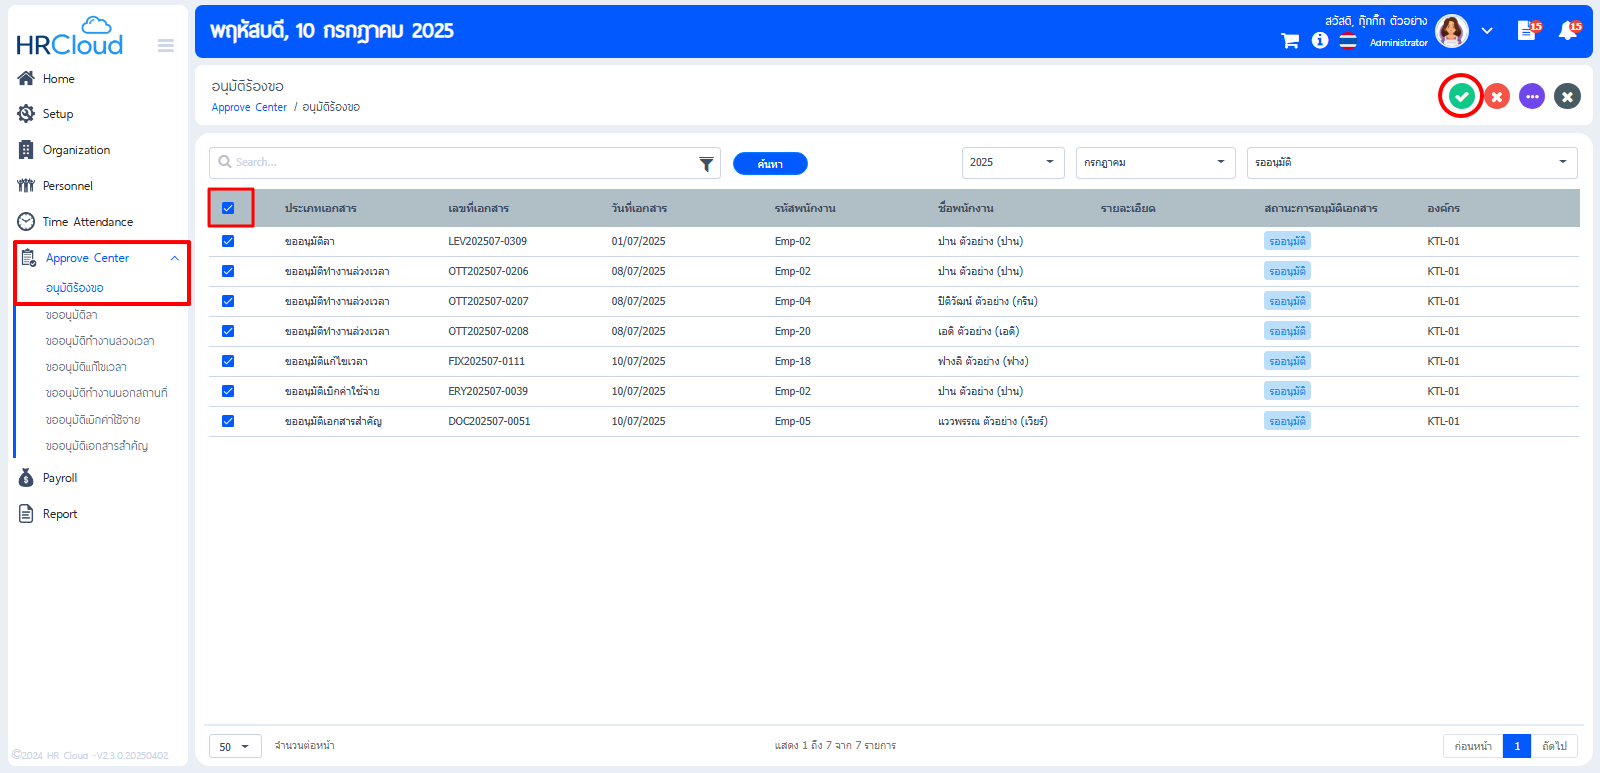Open the 2025 year dropdown
Screen dimensions: 1600x773
pos(1013,162)
